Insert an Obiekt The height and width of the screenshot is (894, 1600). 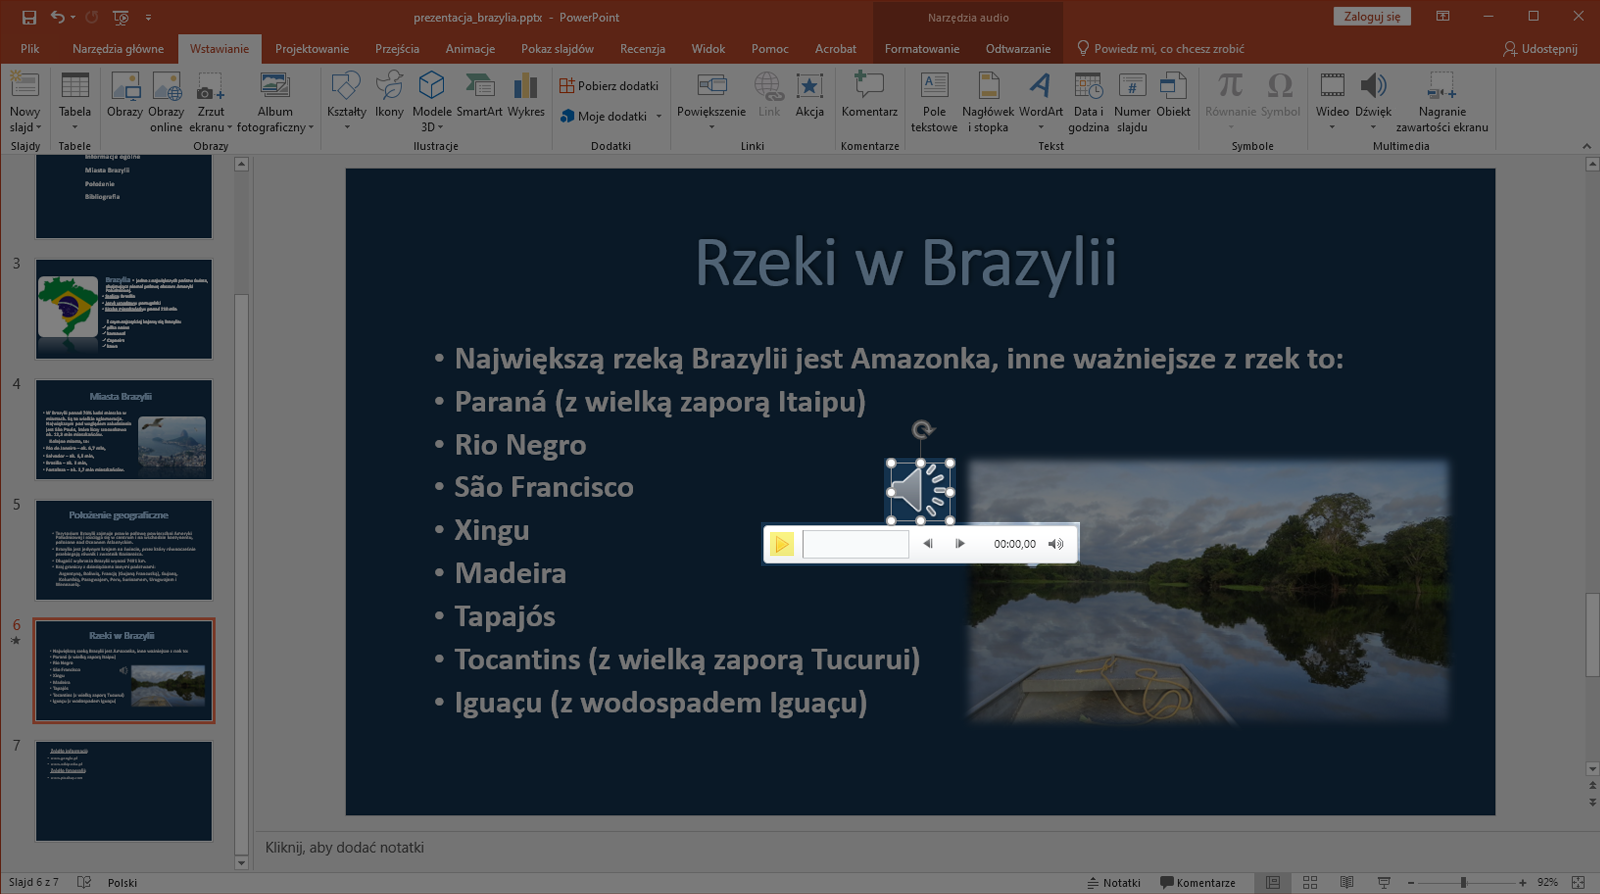click(x=1173, y=96)
